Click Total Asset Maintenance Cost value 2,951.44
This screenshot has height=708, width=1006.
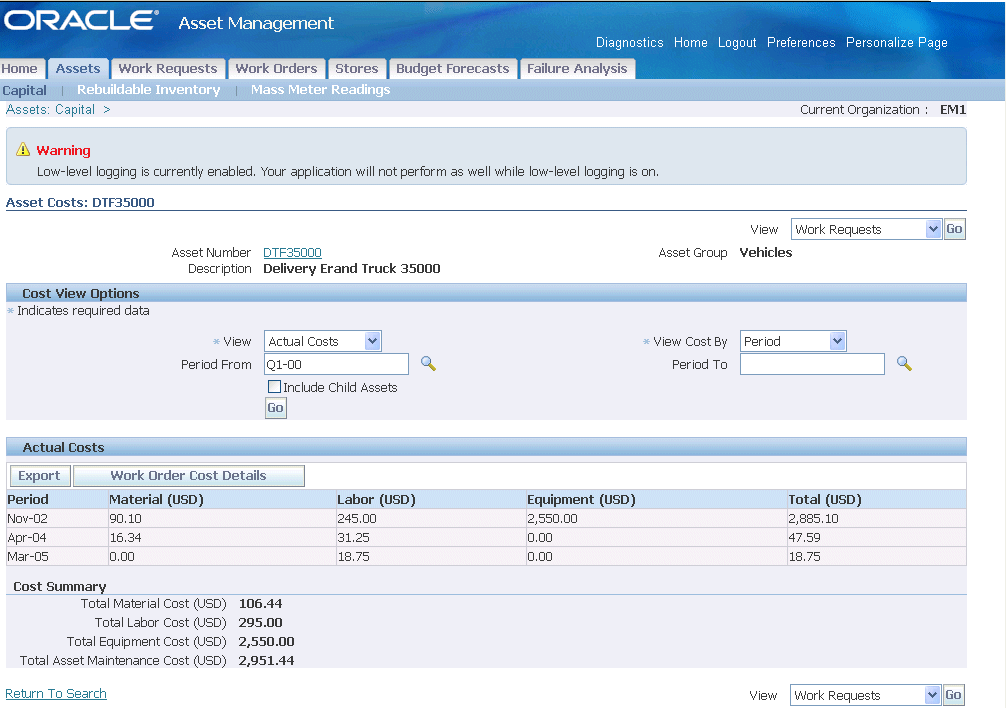click(266, 661)
